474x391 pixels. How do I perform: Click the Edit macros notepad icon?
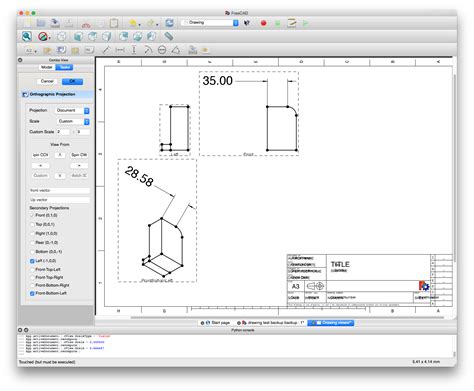pyautogui.click(x=292, y=23)
